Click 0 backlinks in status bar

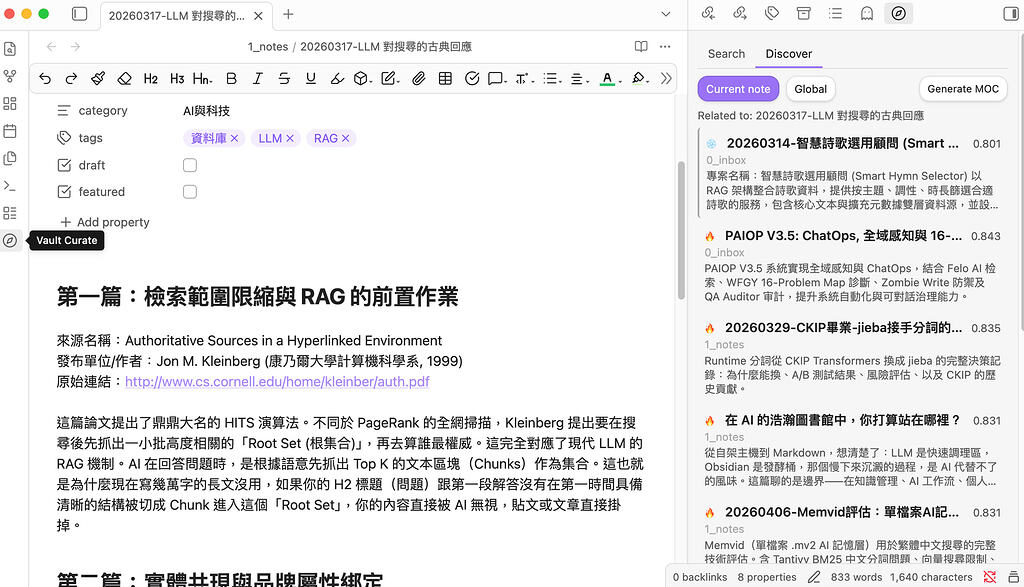[x=700, y=577]
